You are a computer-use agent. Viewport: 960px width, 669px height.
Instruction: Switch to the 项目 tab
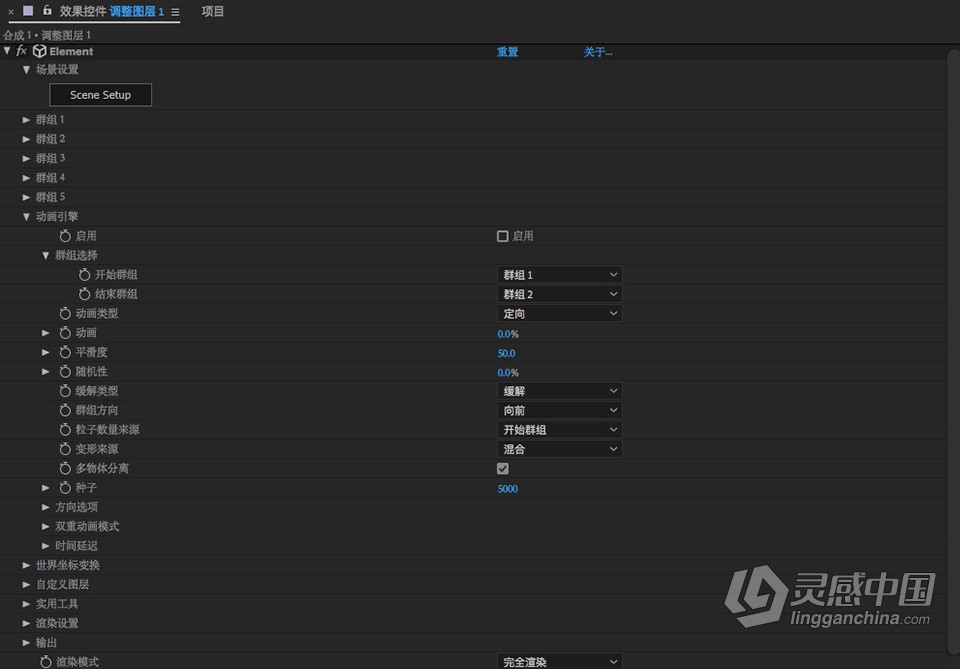(x=212, y=11)
